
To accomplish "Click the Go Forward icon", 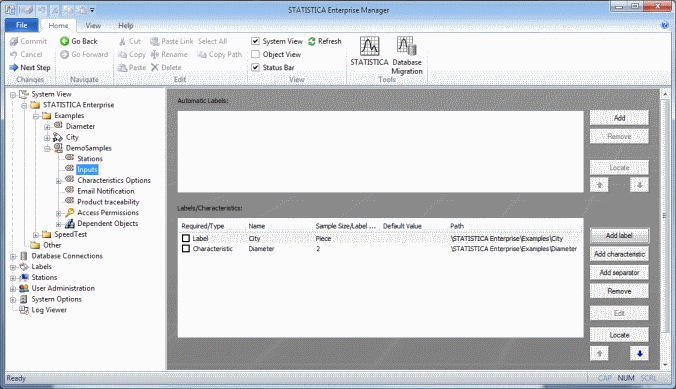I will tap(65, 54).
